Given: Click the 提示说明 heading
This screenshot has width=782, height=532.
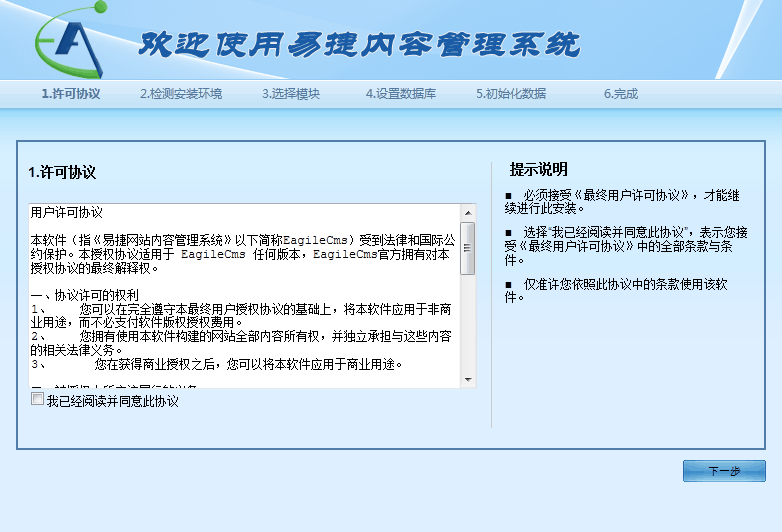Looking at the screenshot, I should click(x=539, y=170).
